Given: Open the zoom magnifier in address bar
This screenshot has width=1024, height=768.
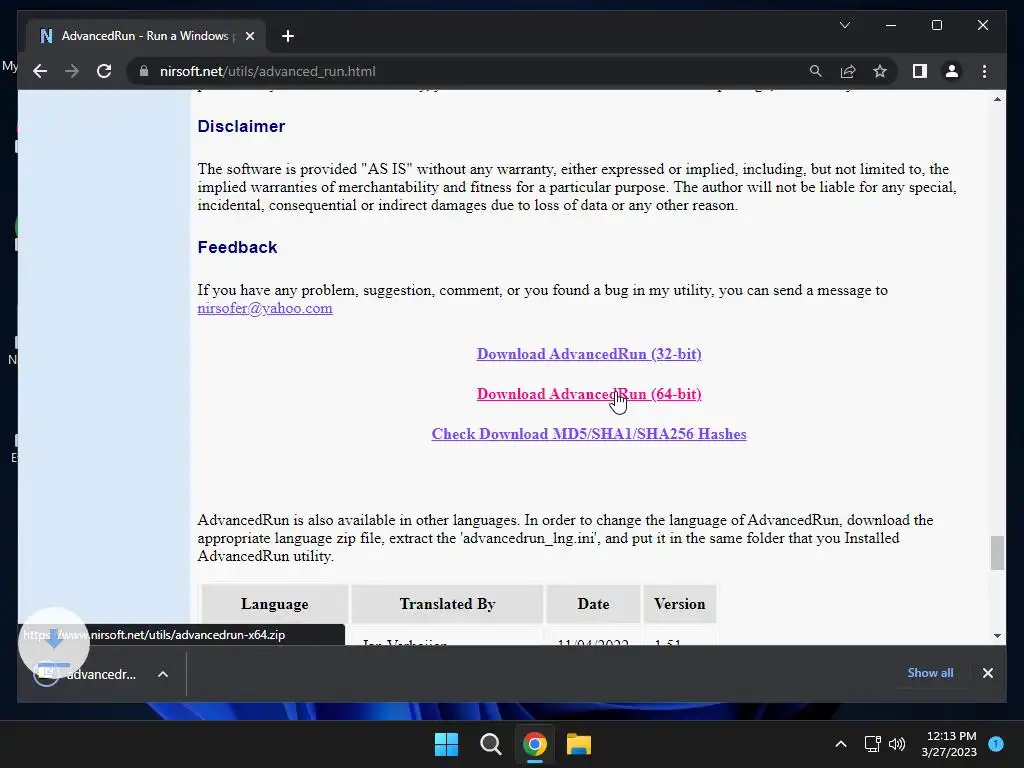Looking at the screenshot, I should coord(816,71).
